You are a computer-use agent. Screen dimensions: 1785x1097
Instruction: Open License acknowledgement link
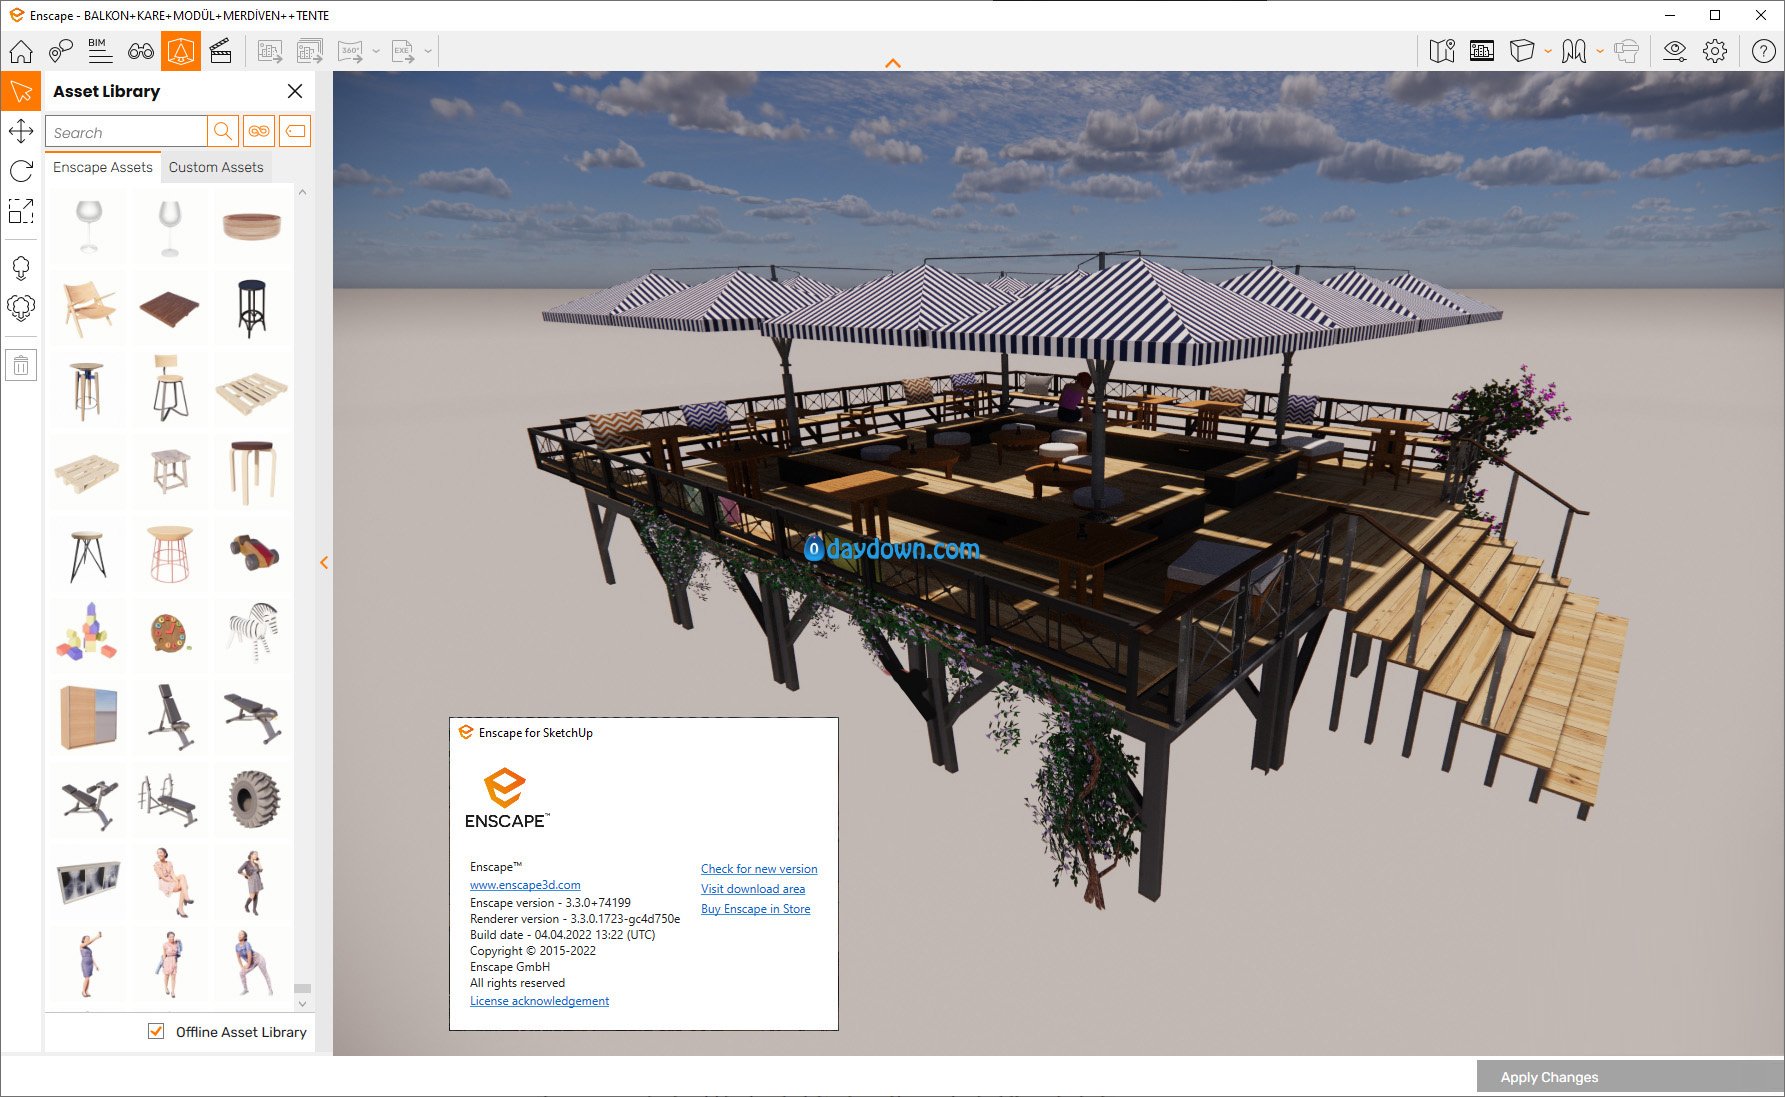click(x=539, y=1001)
